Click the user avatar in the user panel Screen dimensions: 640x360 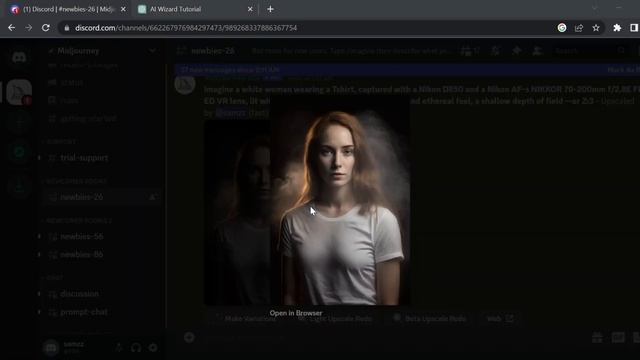[x=51, y=348]
